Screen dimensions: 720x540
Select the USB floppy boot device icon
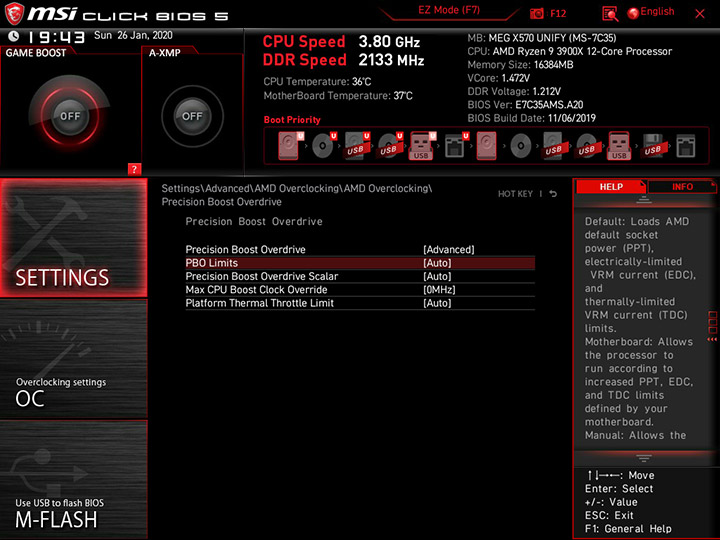(652, 146)
